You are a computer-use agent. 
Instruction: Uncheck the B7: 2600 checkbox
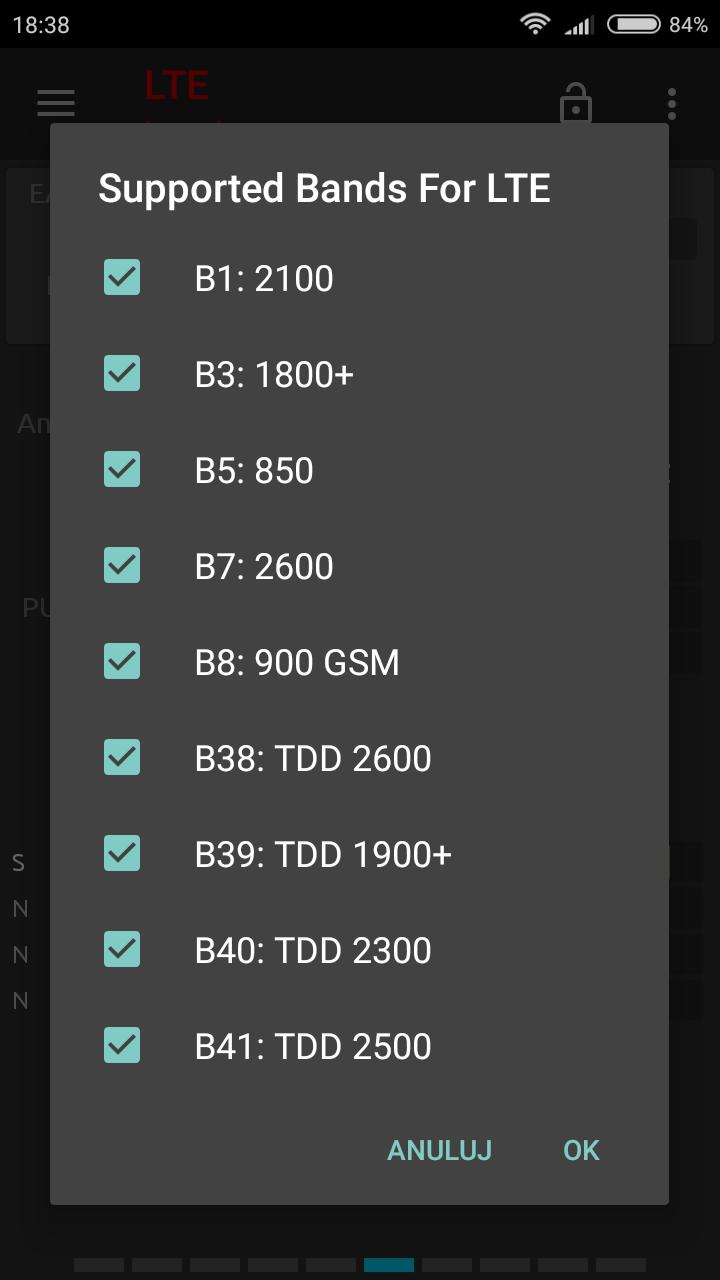(122, 566)
